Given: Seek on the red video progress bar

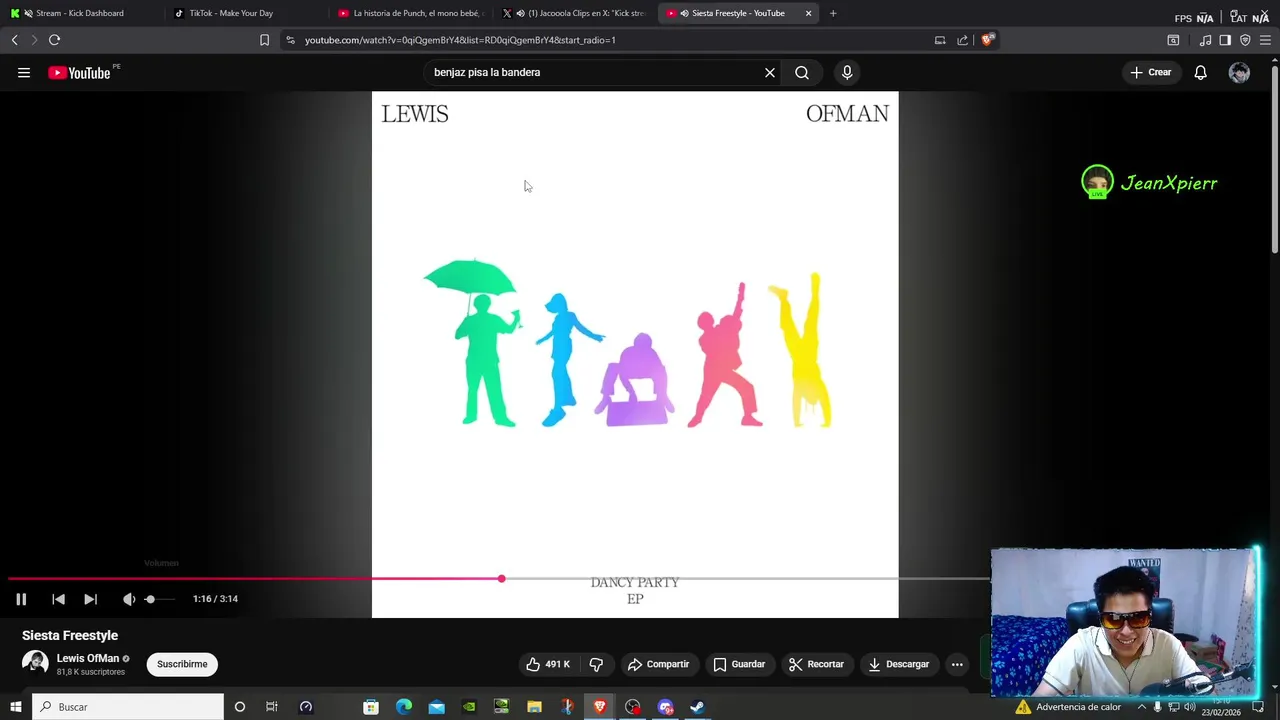Looking at the screenshot, I should [498, 578].
